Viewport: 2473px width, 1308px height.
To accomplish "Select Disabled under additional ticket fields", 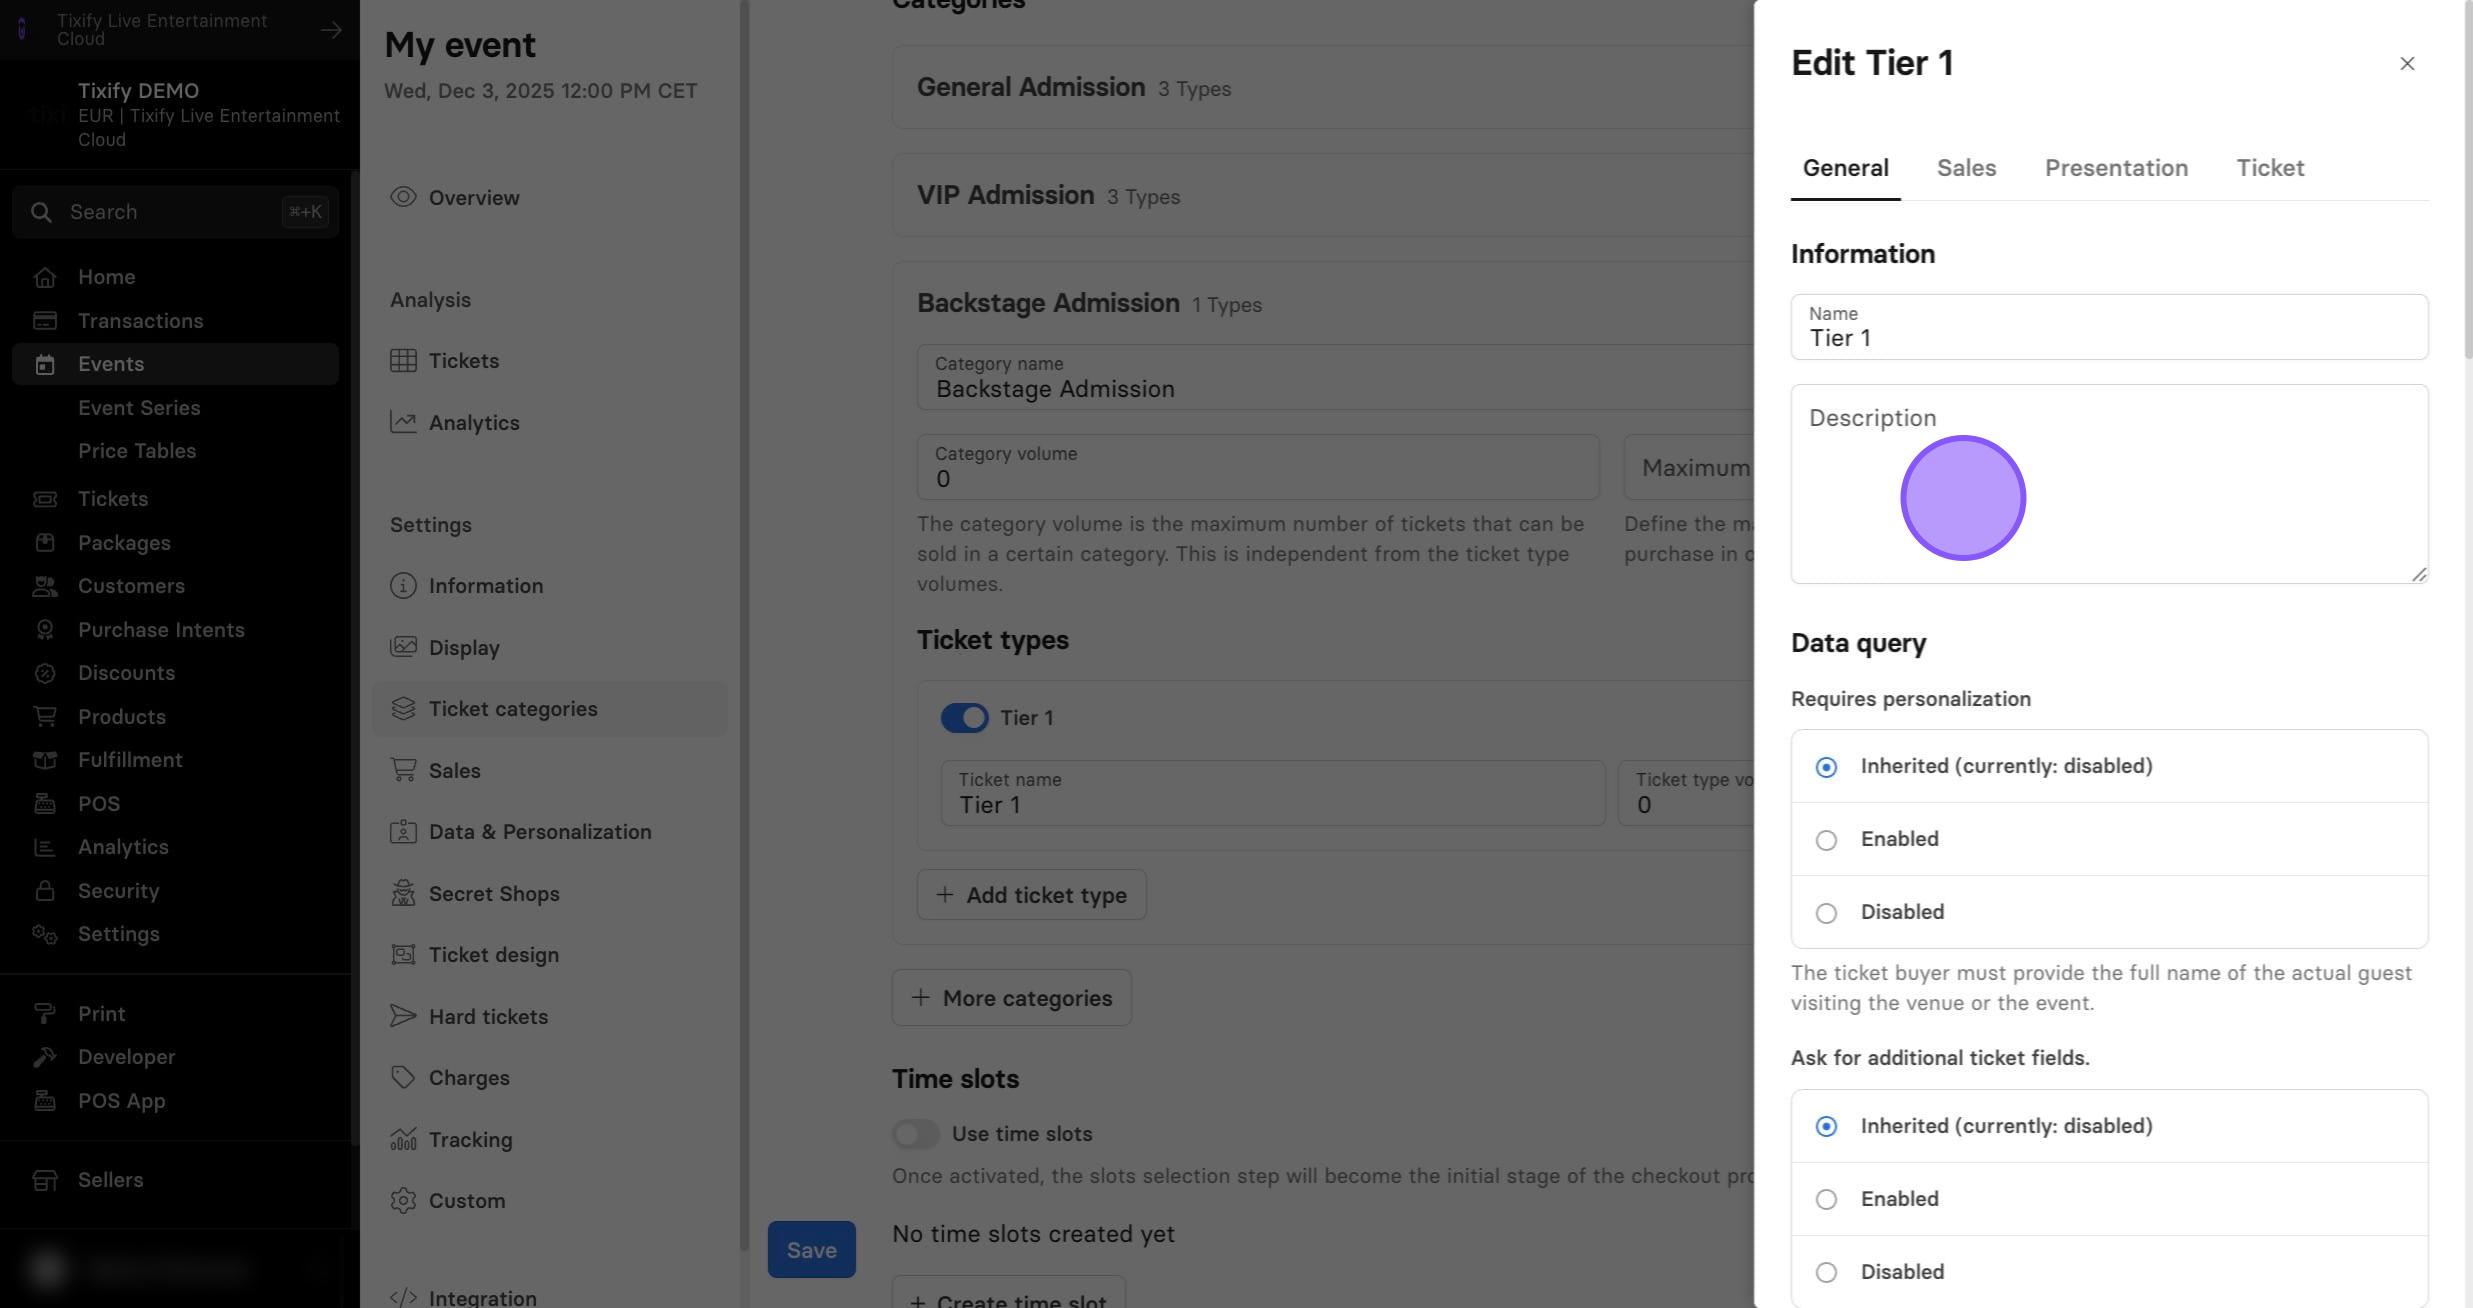I will click(x=2109, y=1272).
